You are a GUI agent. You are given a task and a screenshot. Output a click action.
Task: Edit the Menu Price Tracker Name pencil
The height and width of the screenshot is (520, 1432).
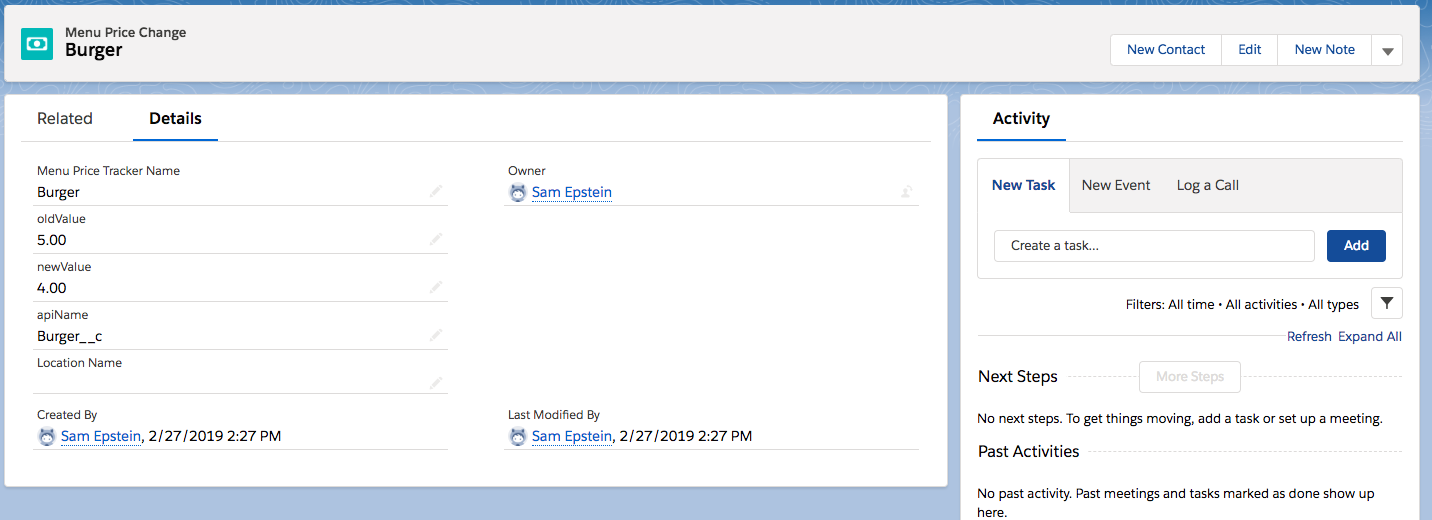(x=436, y=191)
